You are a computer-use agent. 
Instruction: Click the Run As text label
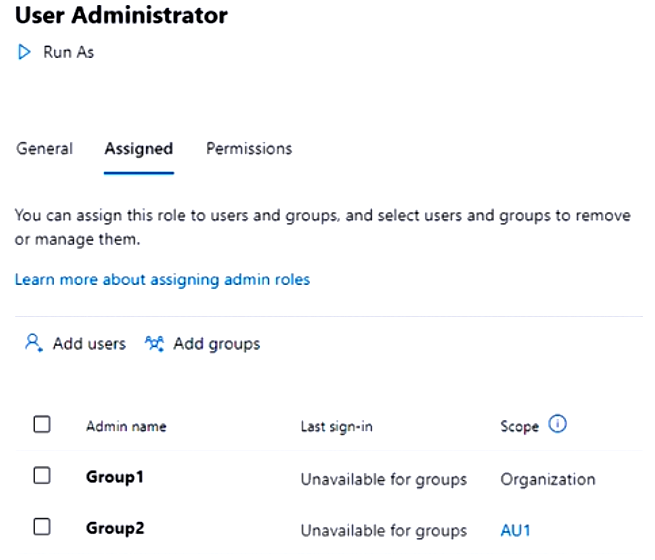click(68, 52)
